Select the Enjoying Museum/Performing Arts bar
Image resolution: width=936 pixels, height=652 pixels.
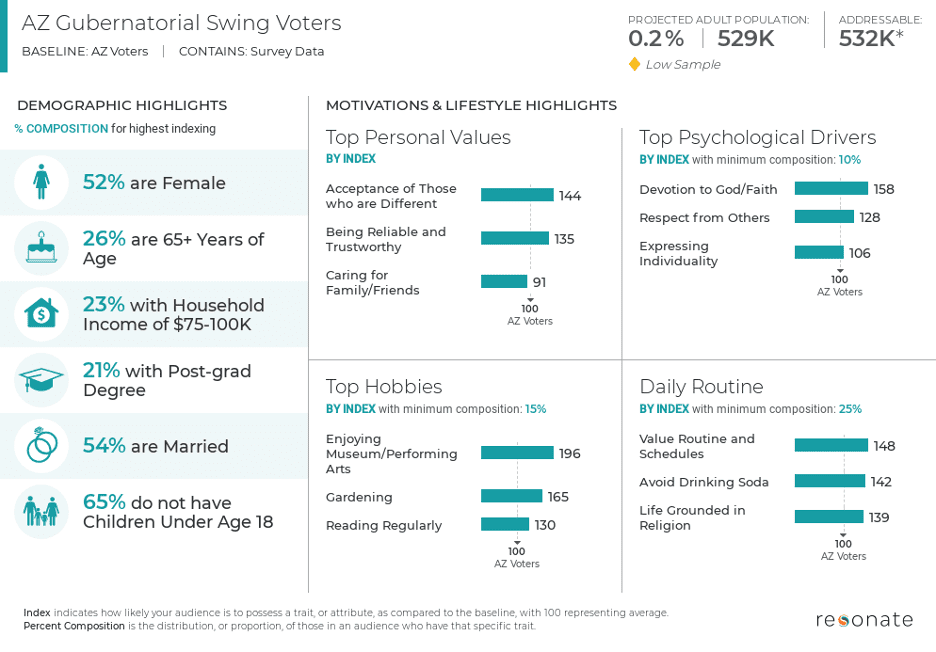(517, 453)
